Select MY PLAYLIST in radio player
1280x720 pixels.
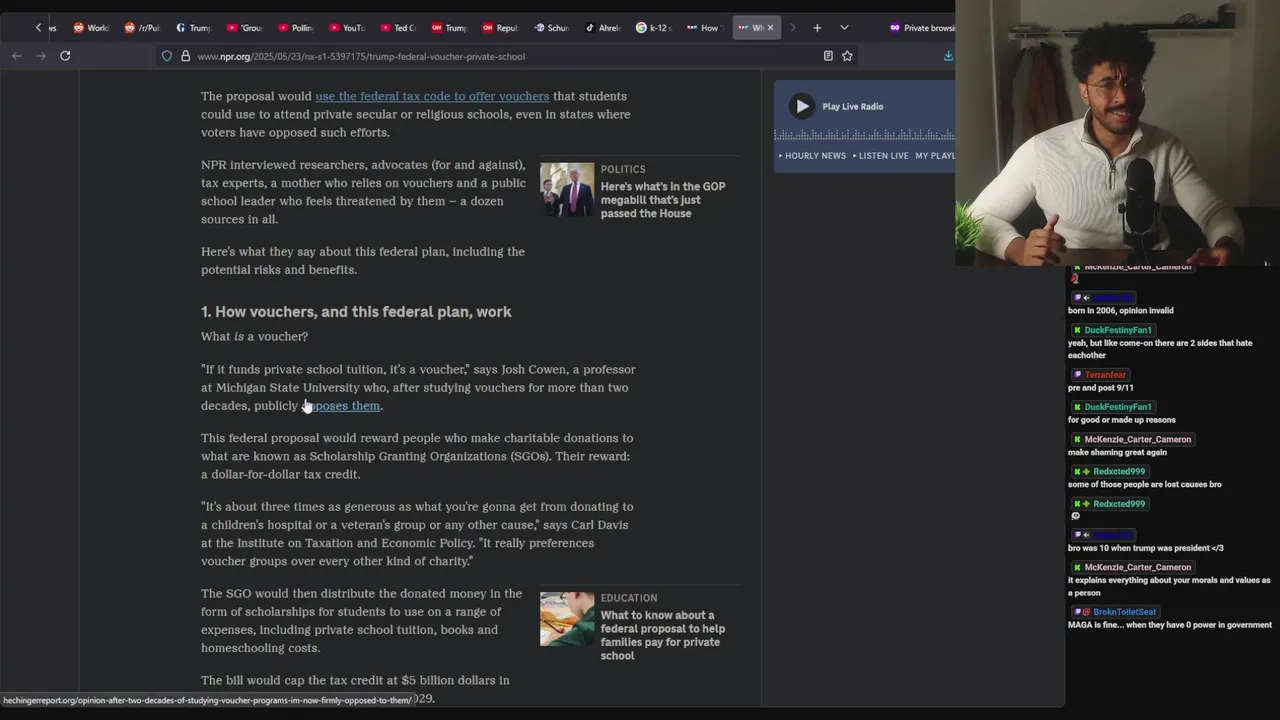(935, 156)
